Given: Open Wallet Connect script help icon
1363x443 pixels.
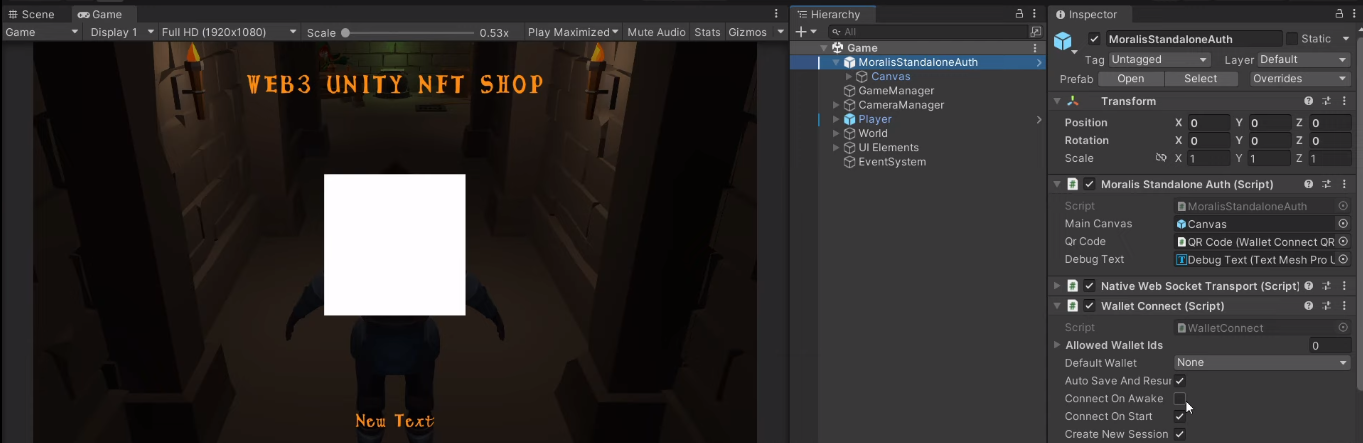Looking at the screenshot, I should click(1309, 306).
